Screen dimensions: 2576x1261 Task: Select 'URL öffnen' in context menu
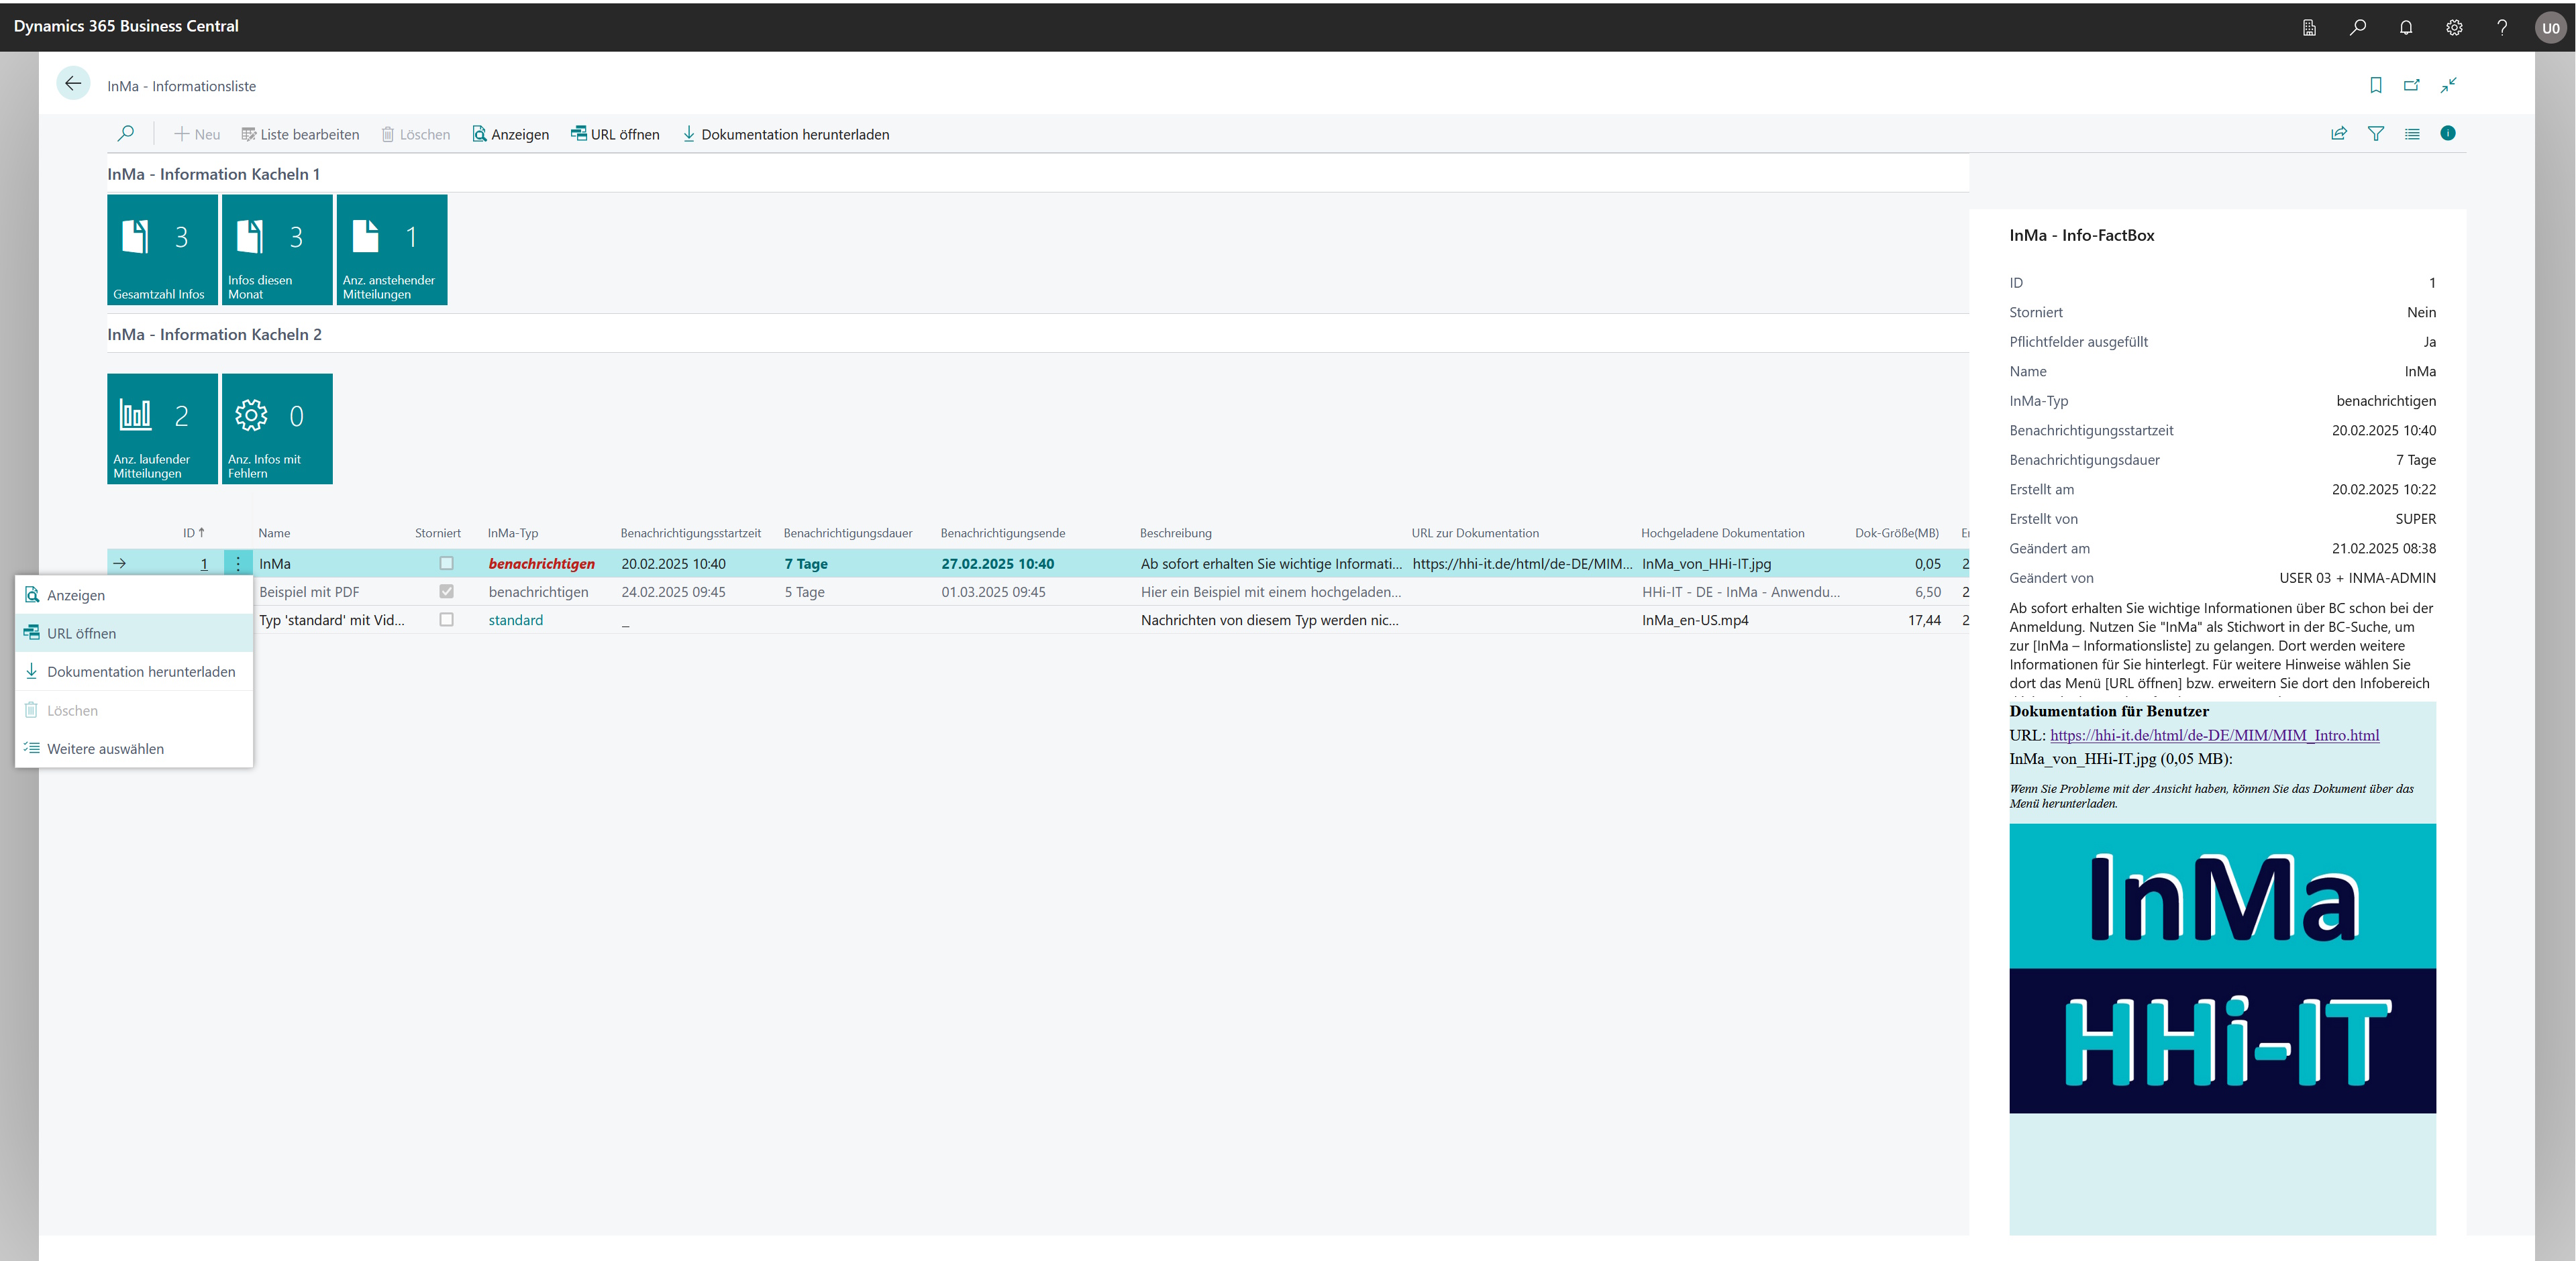(x=82, y=633)
